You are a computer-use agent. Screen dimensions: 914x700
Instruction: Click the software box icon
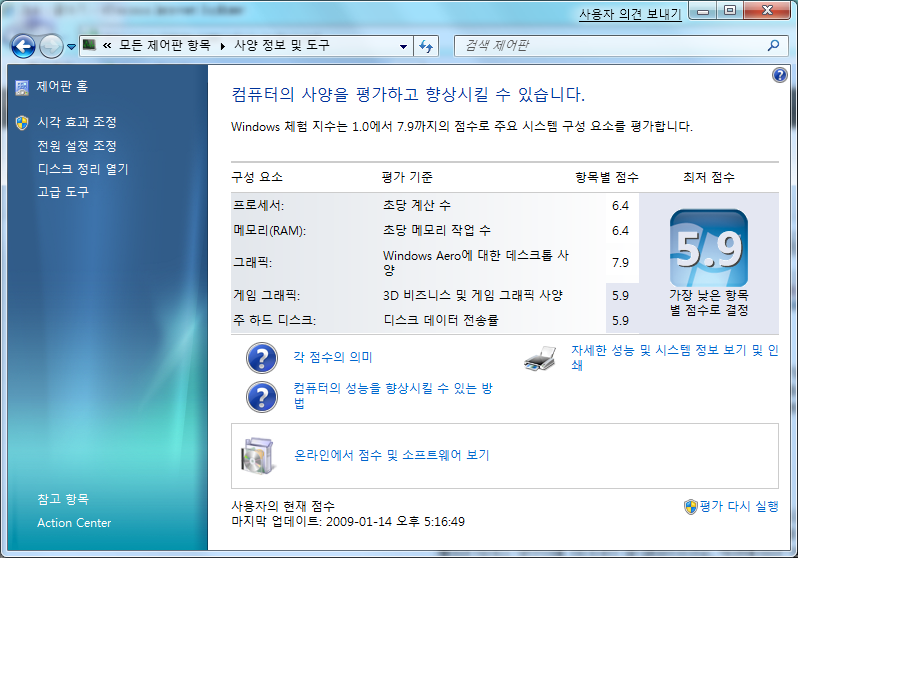[x=257, y=456]
